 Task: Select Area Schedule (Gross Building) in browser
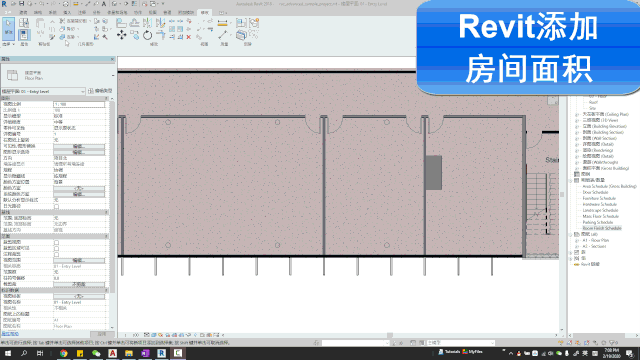pyautogui.click(x=609, y=186)
